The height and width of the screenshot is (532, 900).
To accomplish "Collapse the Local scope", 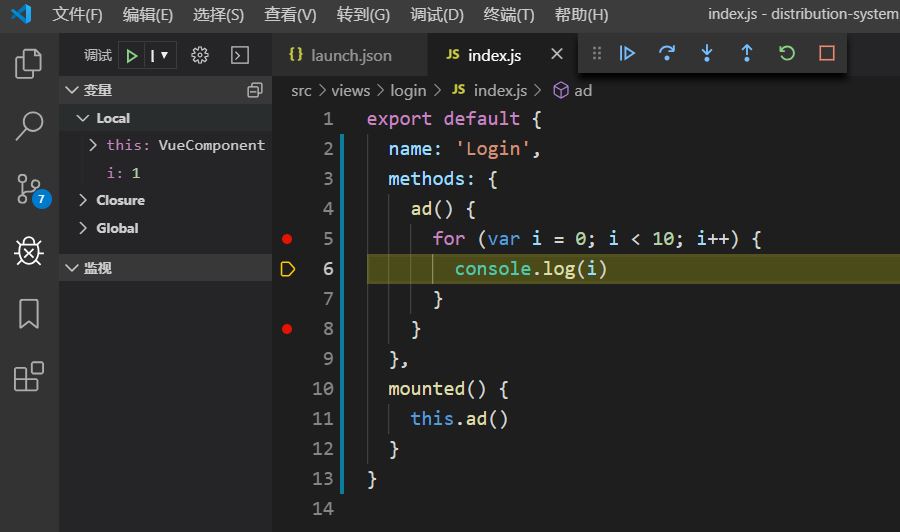I will pyautogui.click(x=83, y=118).
